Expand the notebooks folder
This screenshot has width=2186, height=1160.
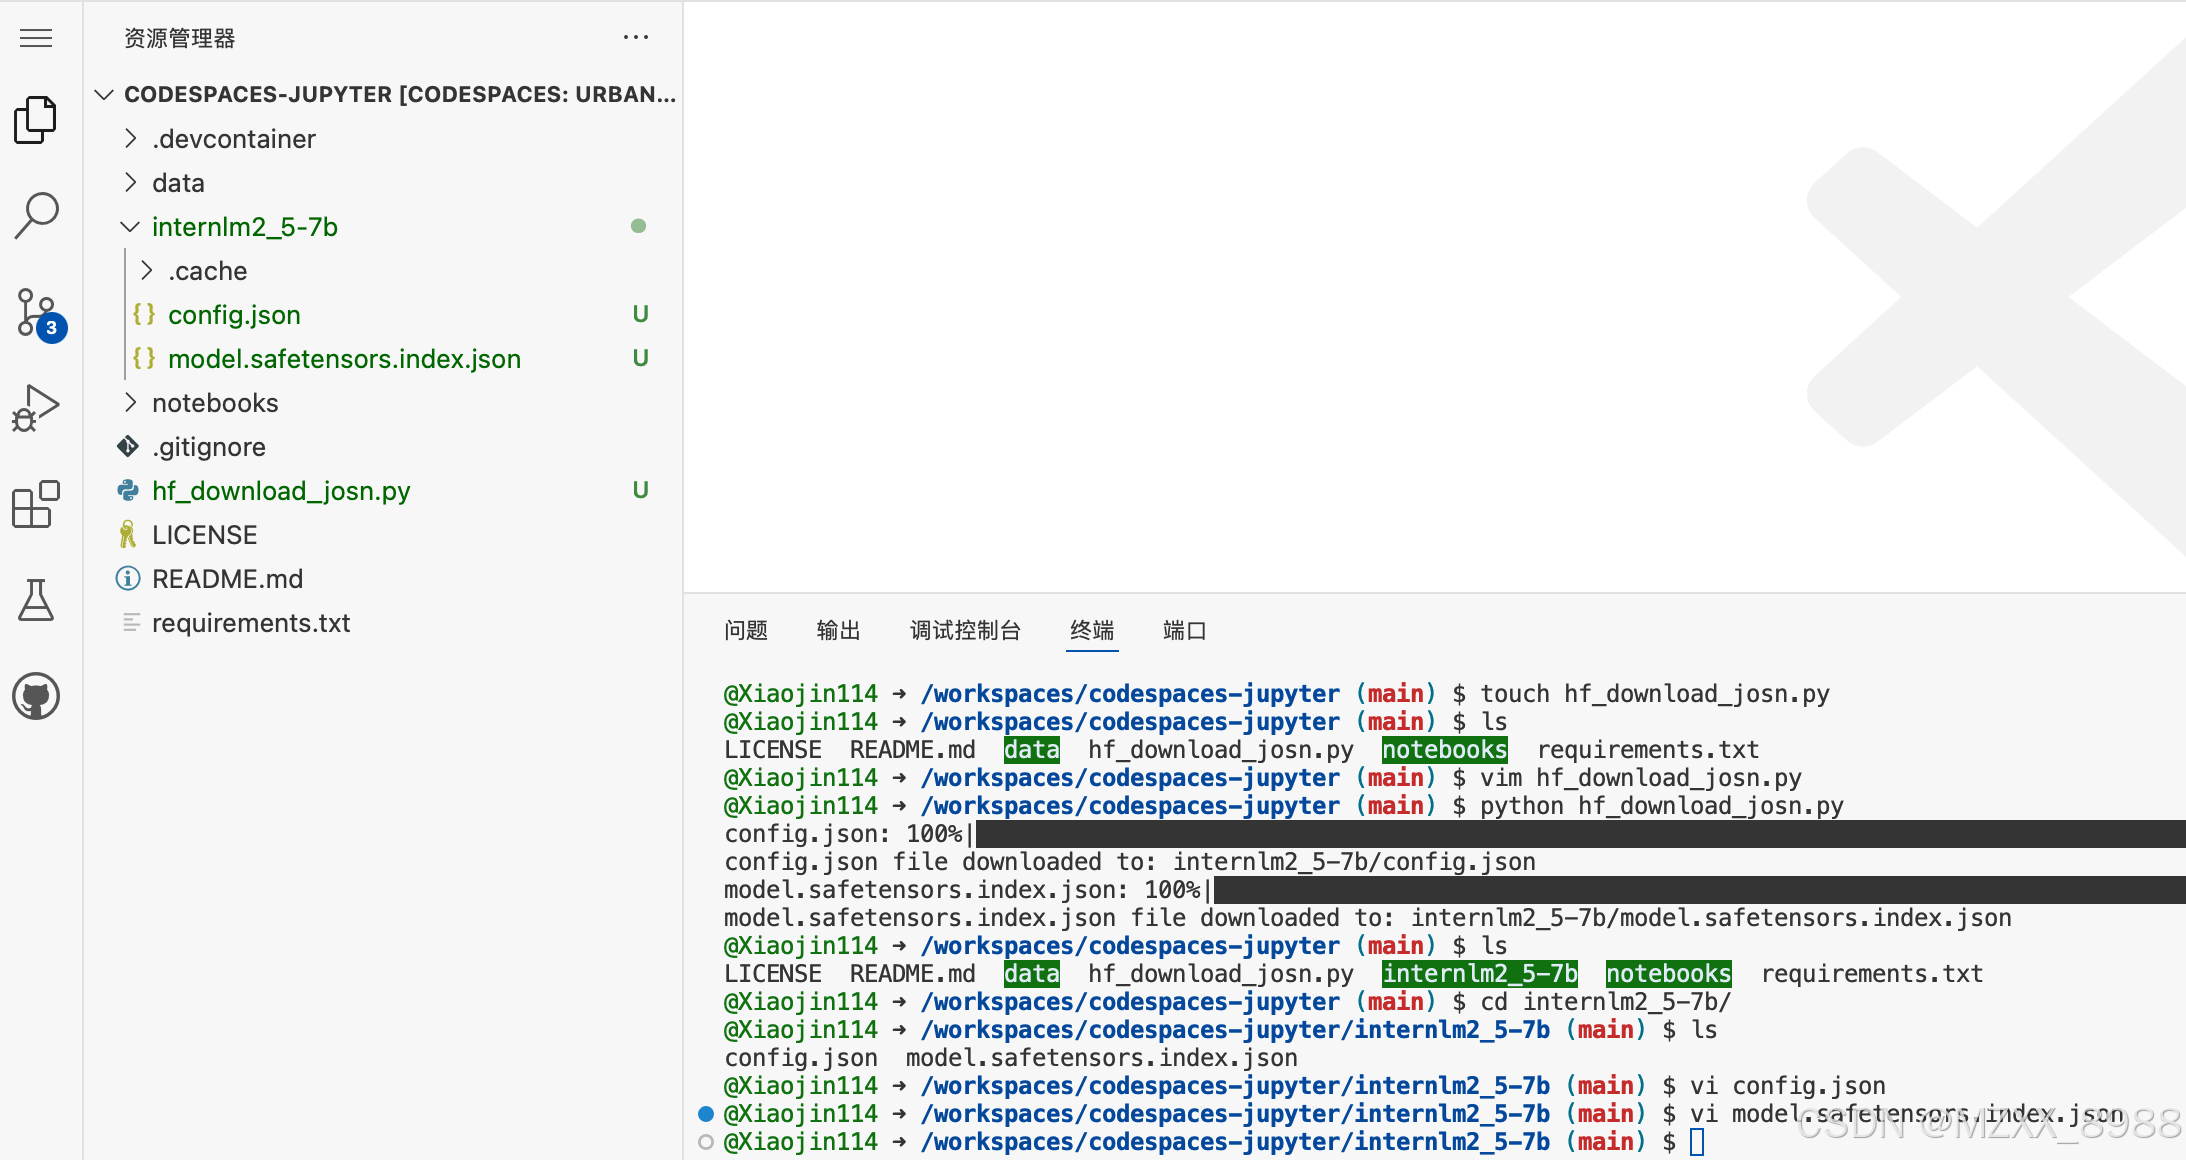click(215, 402)
